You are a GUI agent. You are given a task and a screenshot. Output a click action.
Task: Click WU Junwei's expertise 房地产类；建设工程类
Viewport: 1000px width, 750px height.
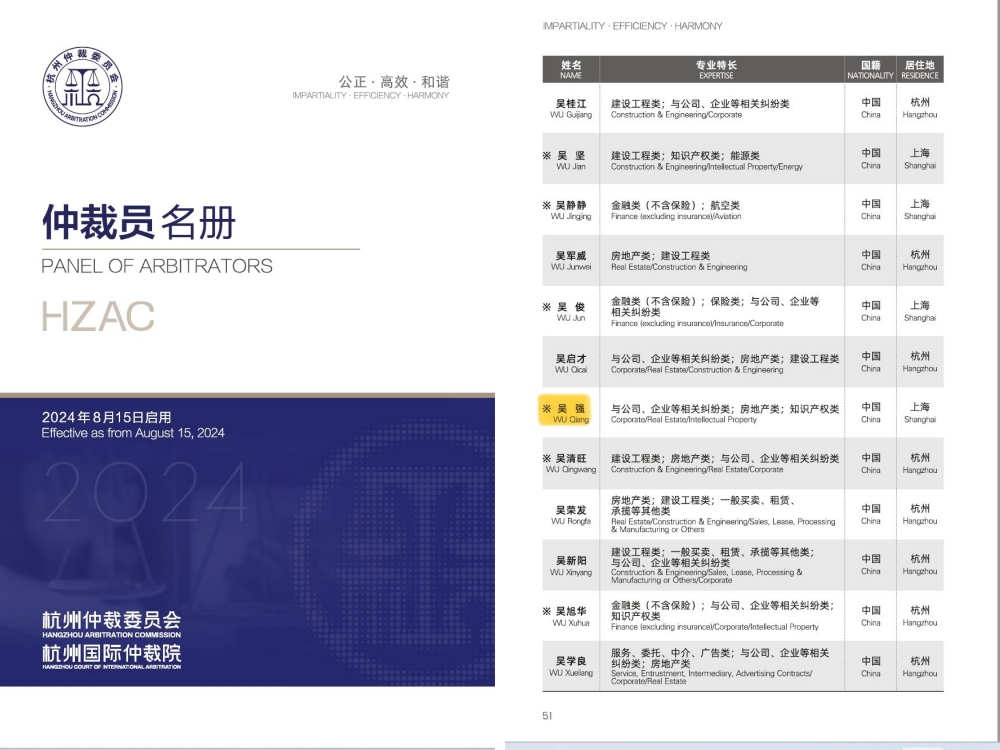coord(660,256)
